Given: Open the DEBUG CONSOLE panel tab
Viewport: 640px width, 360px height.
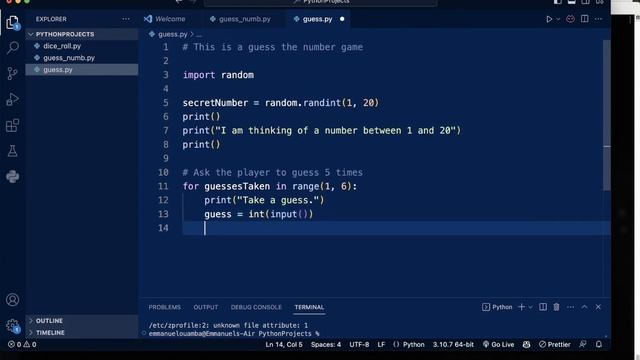Looking at the screenshot, I should 256,307.
